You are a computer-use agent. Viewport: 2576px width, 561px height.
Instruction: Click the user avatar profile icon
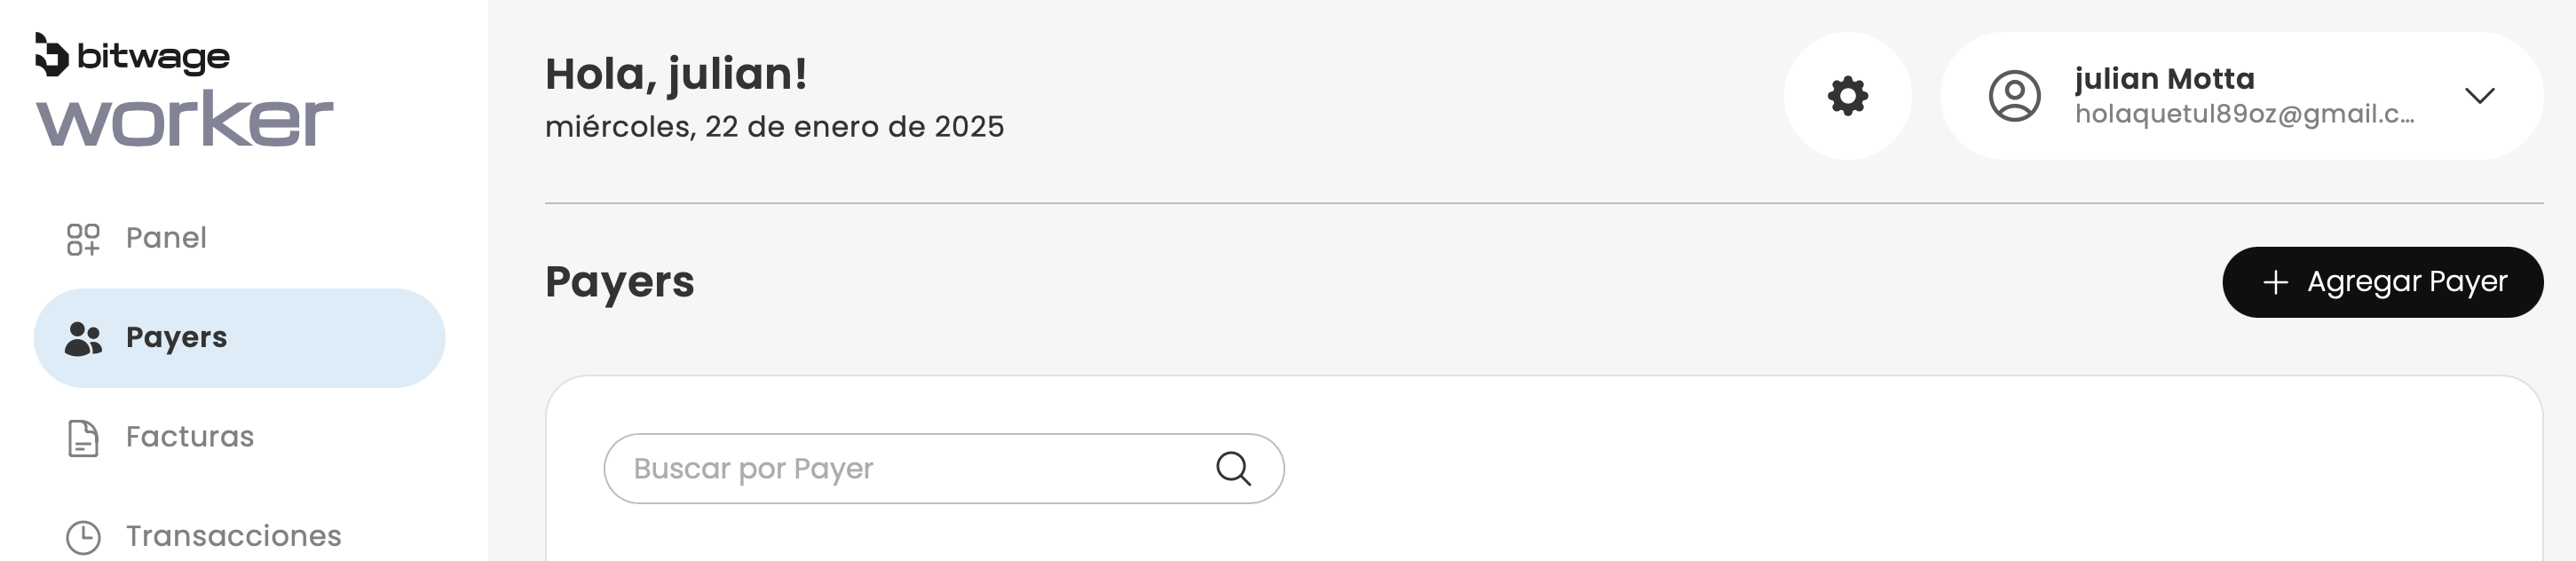(2014, 96)
